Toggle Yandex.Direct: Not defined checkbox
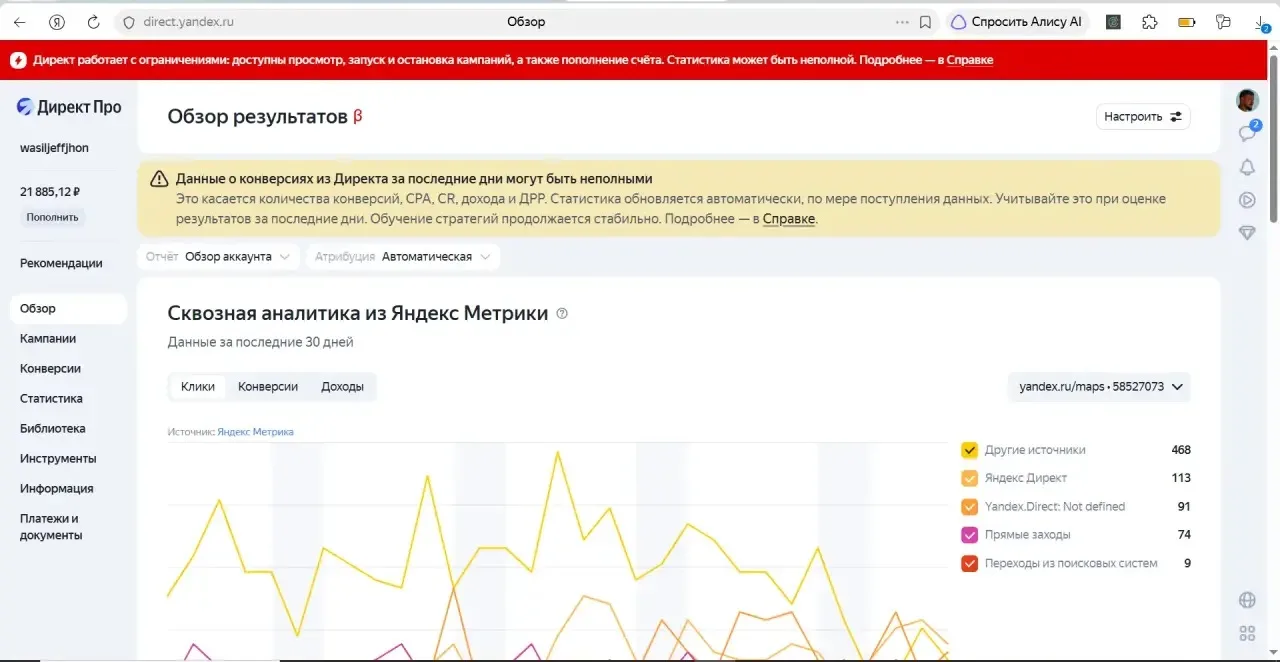1280x662 pixels. (969, 507)
